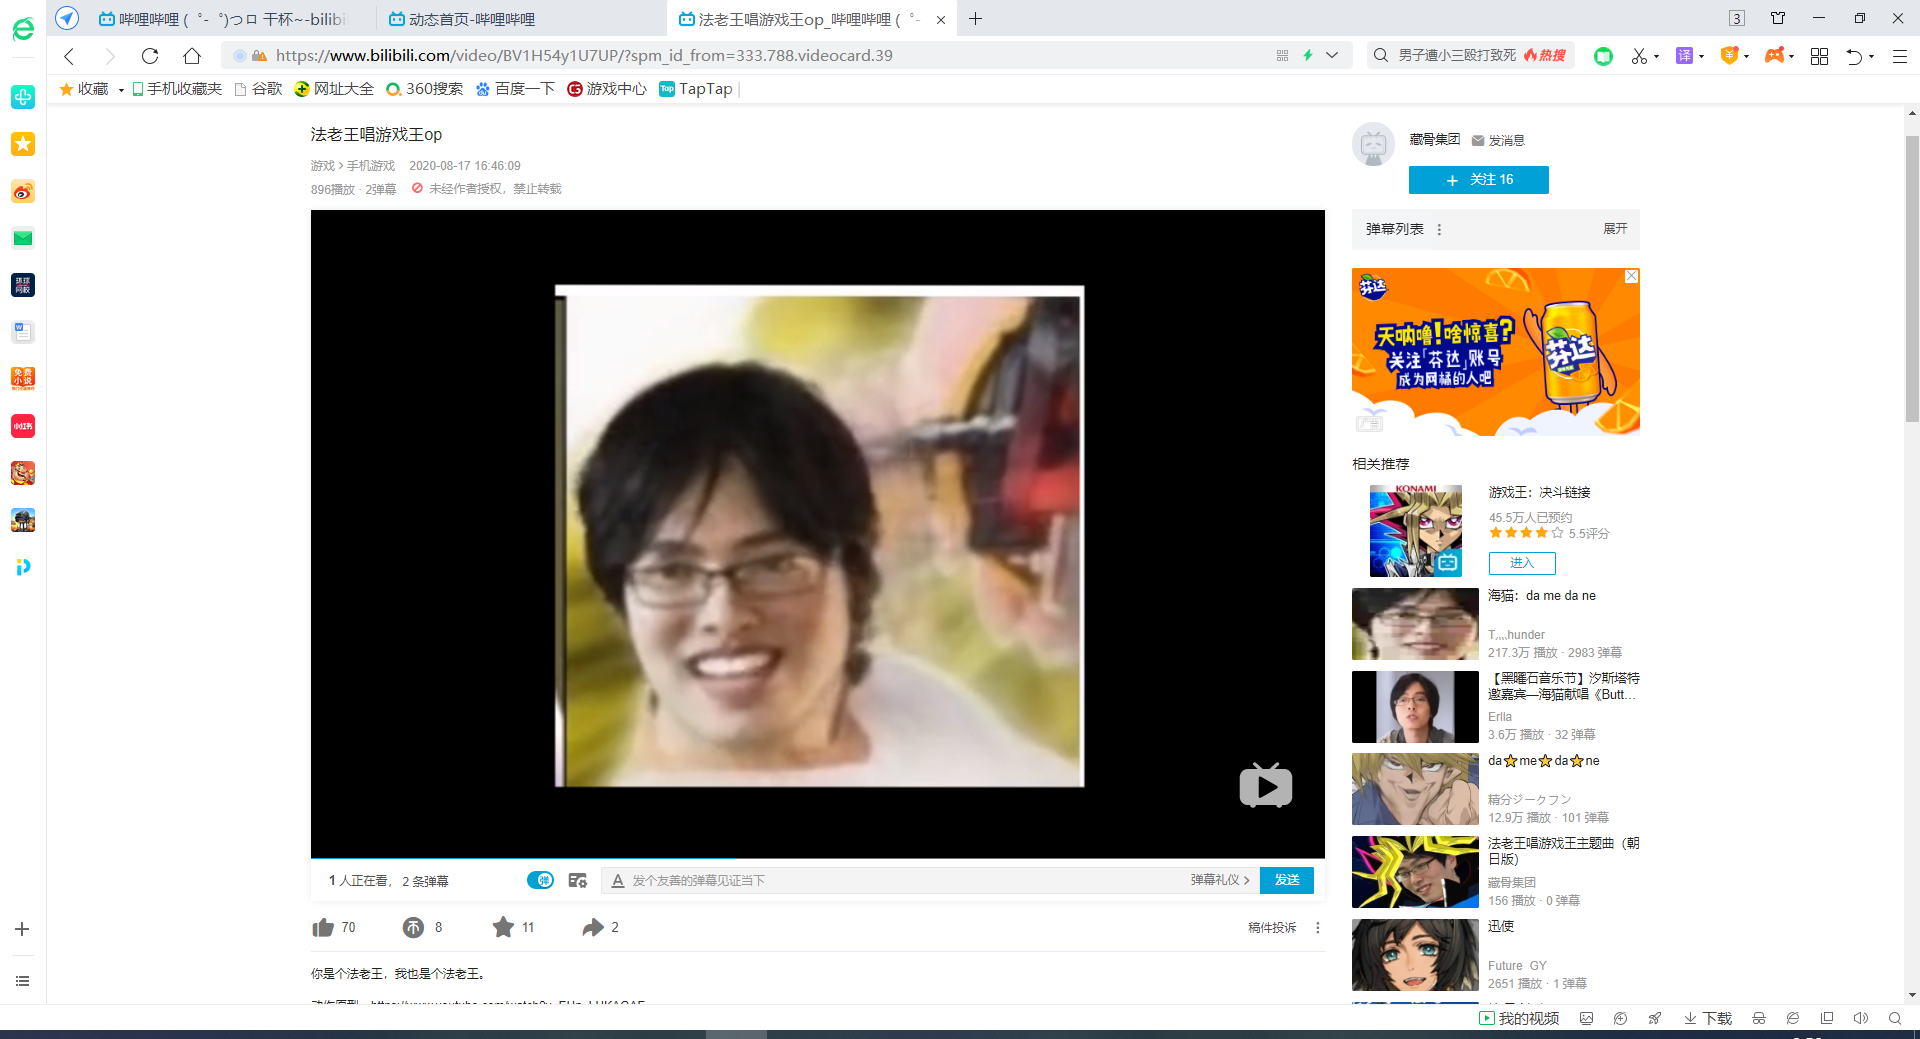Switch to the 干杯~-bilibili tab
The width and height of the screenshot is (1920, 1039).
click(x=222, y=19)
